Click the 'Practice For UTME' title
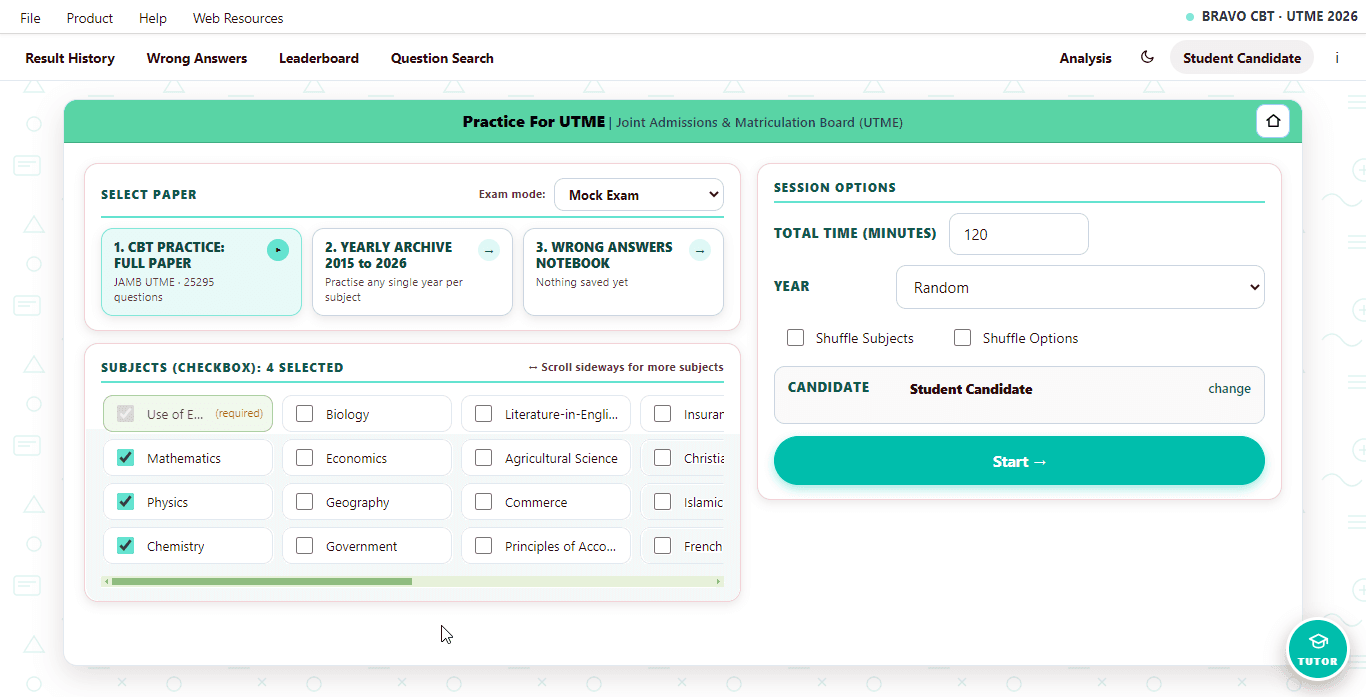Viewport: 1366px width, 697px height. point(534,121)
